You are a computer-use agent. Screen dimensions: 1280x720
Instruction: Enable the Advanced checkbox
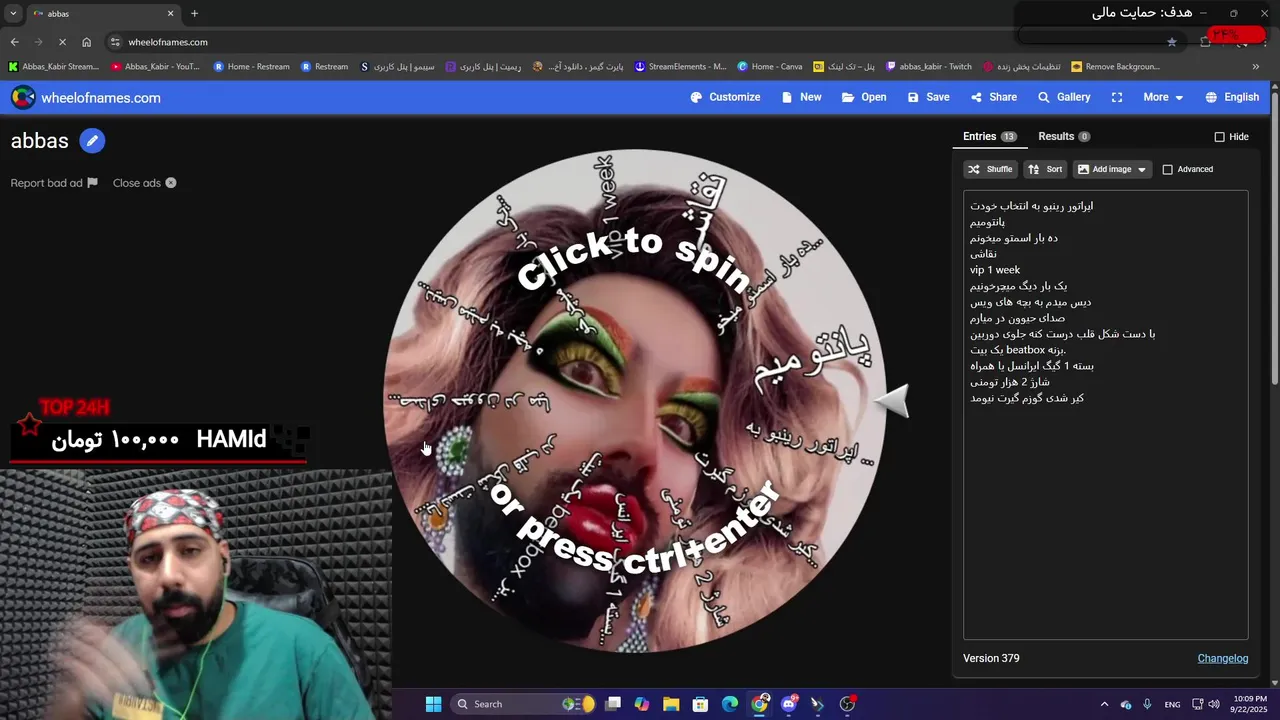pyautogui.click(x=1167, y=170)
